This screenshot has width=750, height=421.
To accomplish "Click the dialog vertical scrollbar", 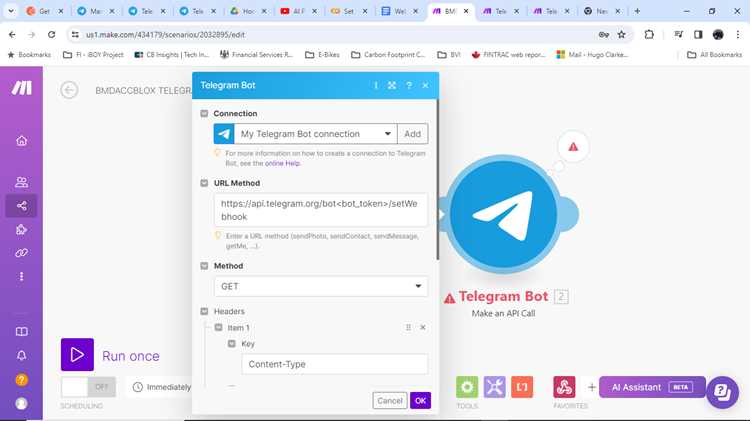I will click(437, 180).
